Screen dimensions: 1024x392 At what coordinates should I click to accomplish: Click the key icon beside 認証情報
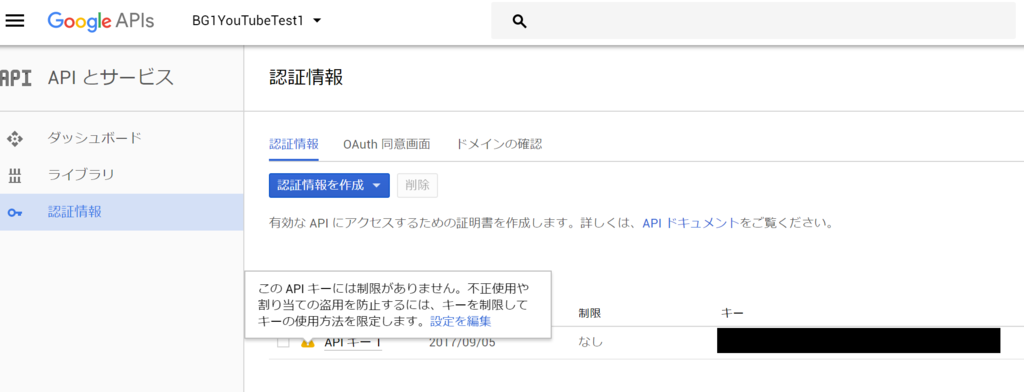pyautogui.click(x=14, y=212)
